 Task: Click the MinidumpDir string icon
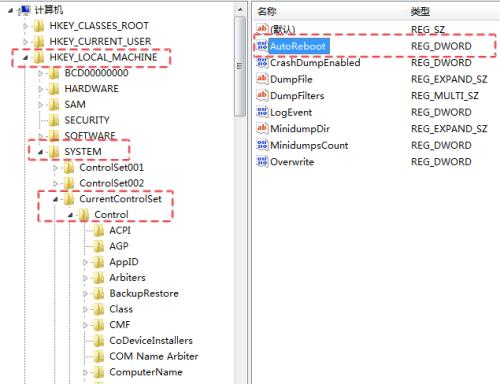(x=262, y=128)
